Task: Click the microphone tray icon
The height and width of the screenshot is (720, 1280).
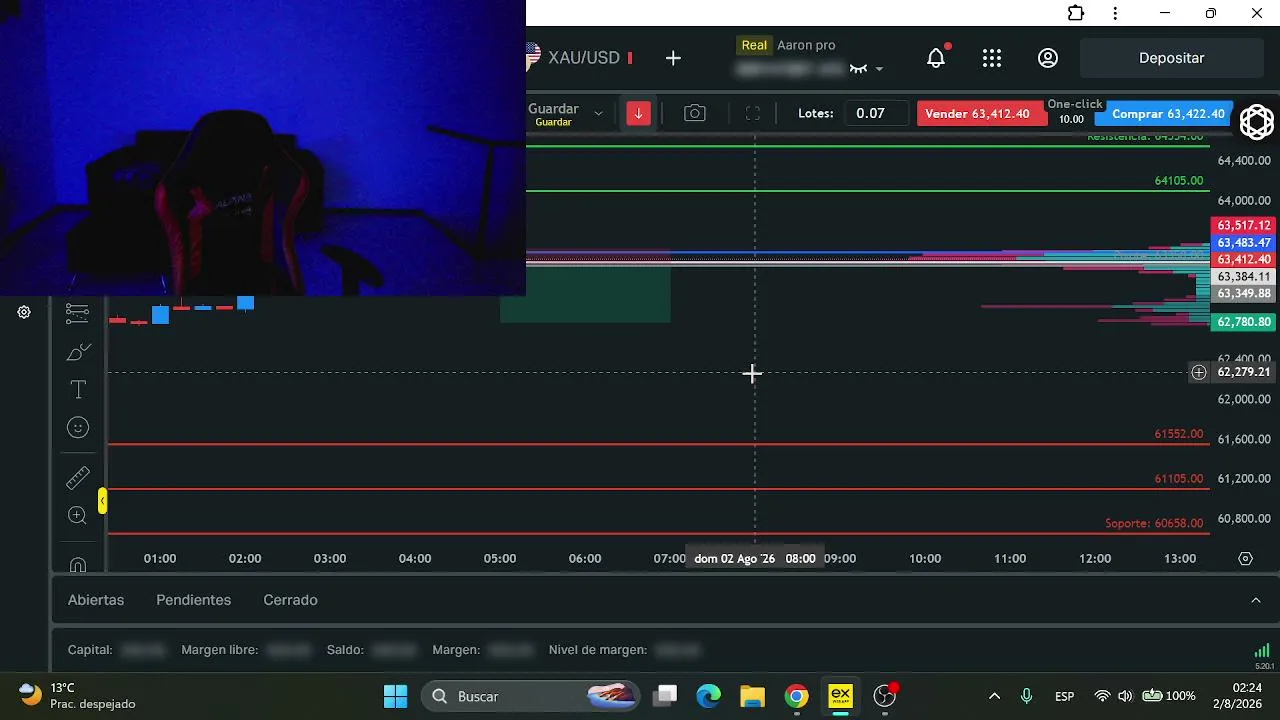Action: click(1026, 696)
